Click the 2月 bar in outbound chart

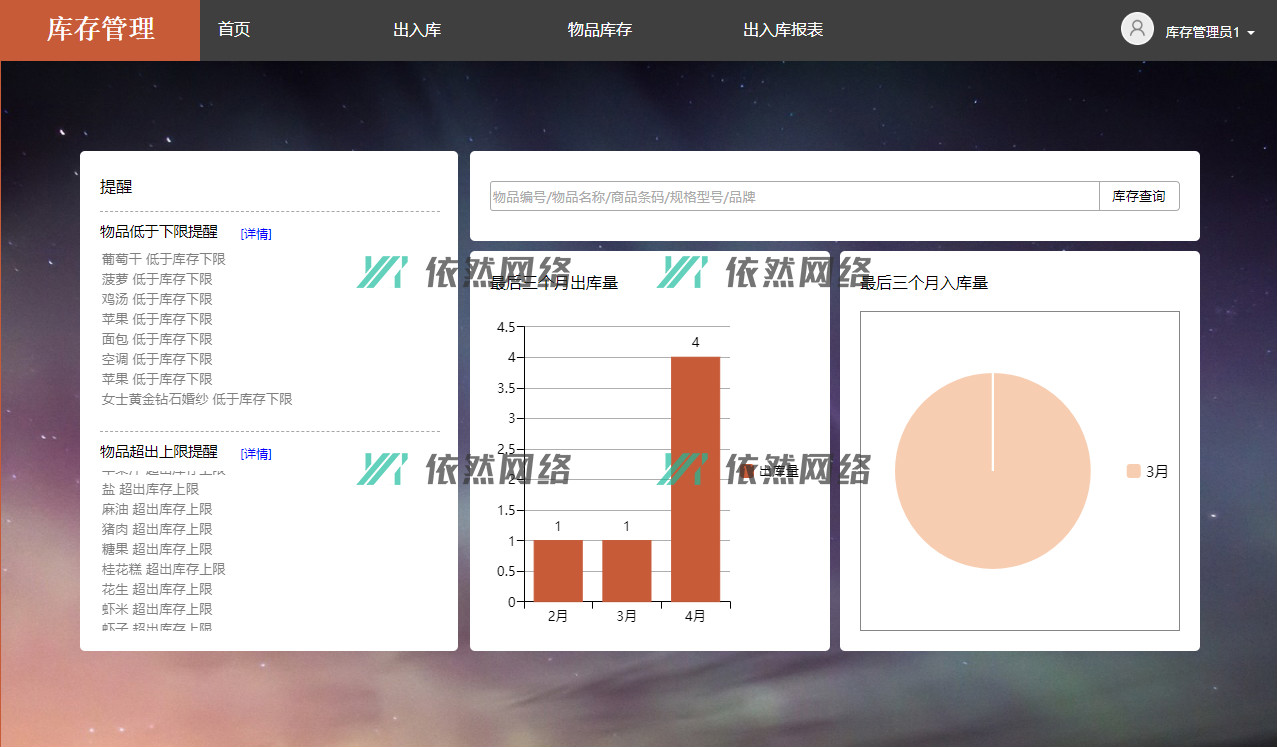pyautogui.click(x=558, y=570)
